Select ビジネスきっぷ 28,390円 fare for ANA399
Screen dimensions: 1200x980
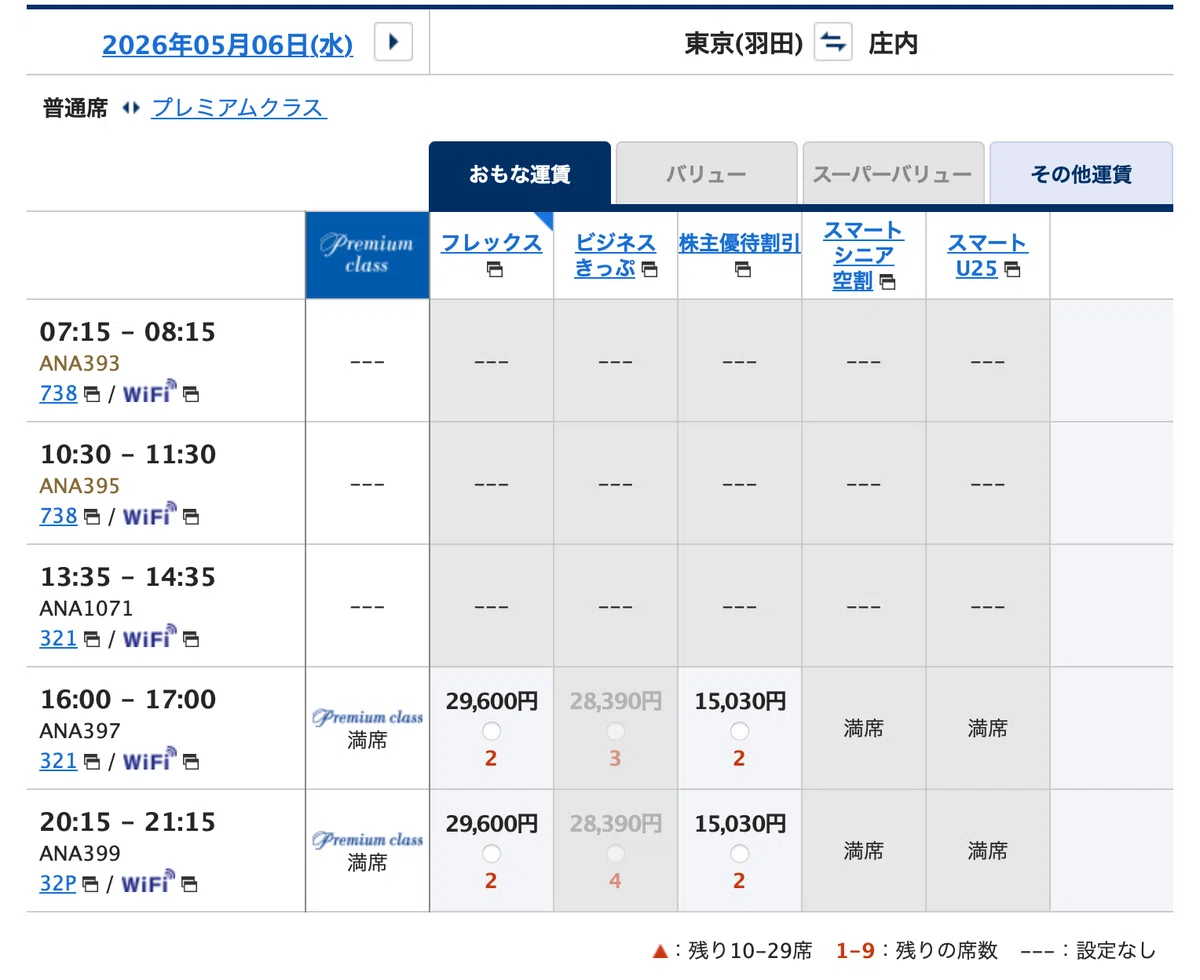(615, 854)
